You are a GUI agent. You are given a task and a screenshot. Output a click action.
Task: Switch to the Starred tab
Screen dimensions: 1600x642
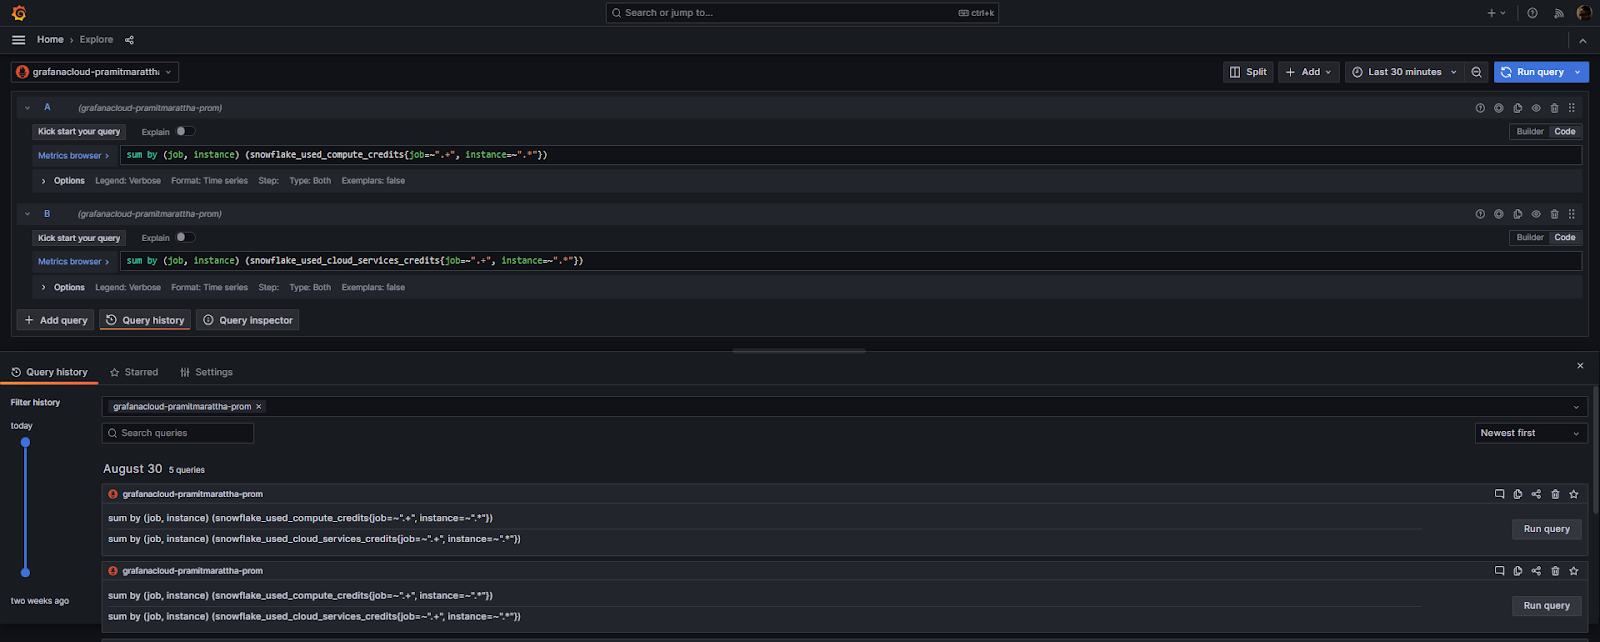(134, 372)
